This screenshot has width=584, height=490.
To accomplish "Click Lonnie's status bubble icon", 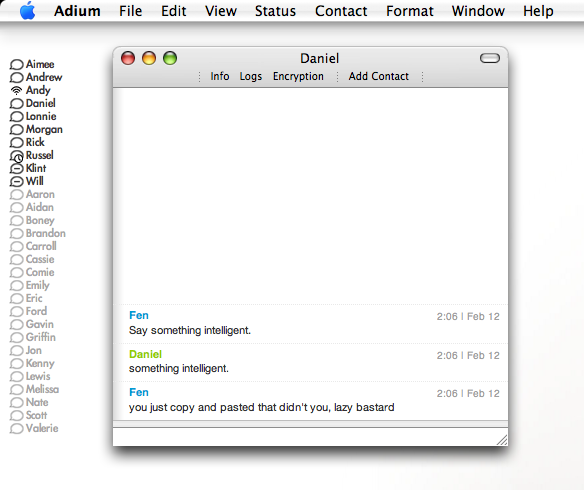I will coord(16,117).
